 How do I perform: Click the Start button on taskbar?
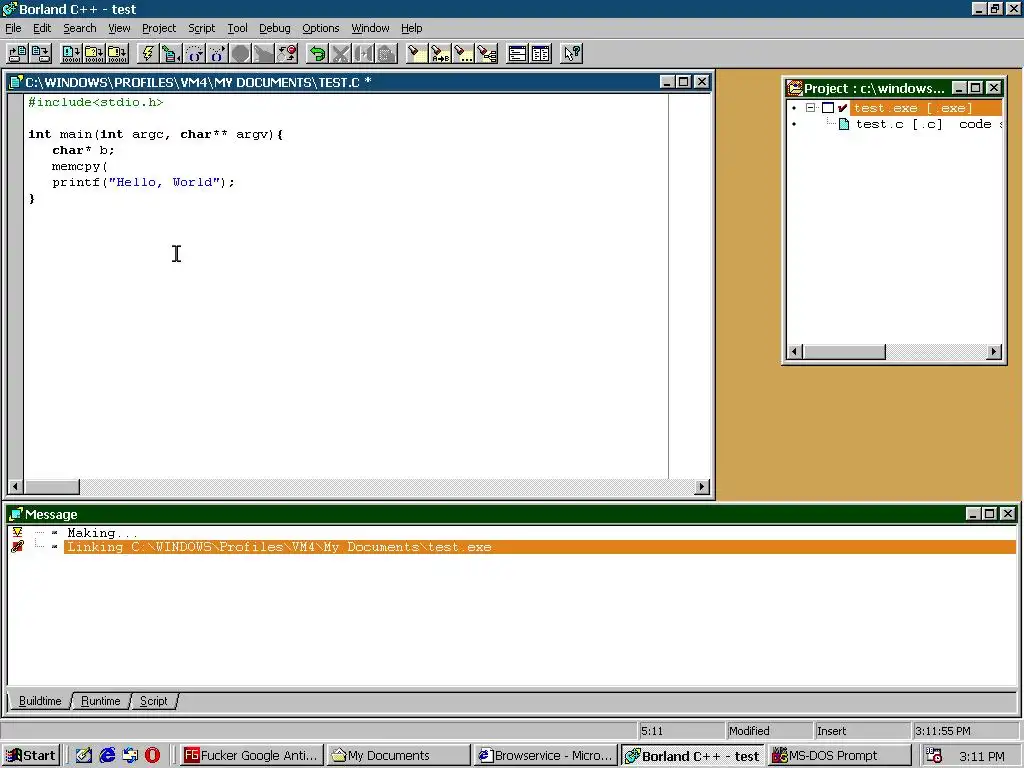point(31,756)
